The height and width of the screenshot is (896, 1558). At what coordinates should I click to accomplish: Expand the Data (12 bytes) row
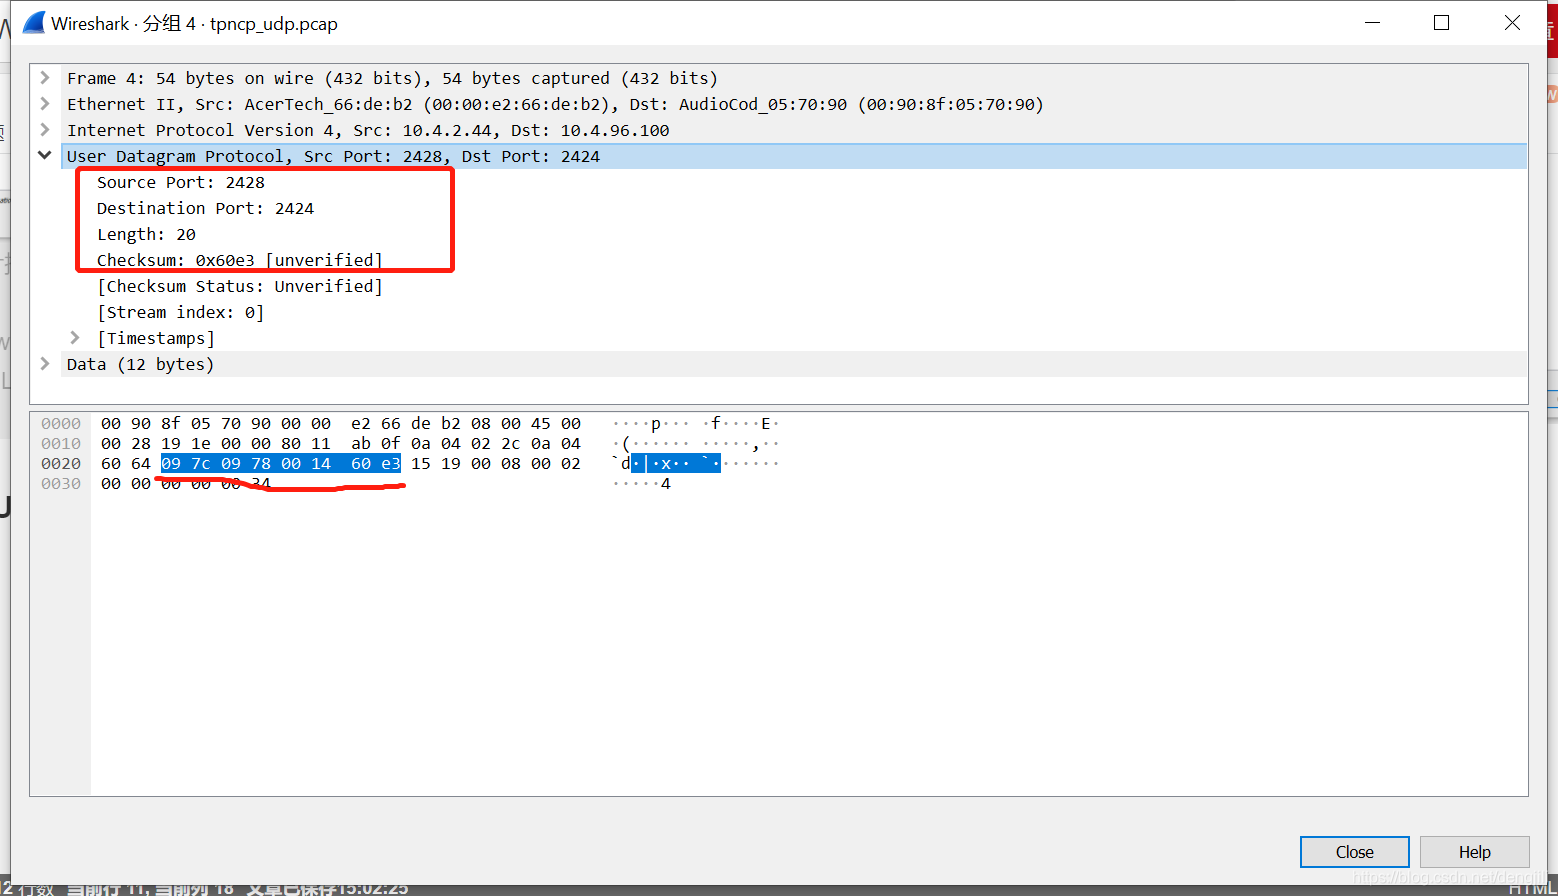point(45,364)
